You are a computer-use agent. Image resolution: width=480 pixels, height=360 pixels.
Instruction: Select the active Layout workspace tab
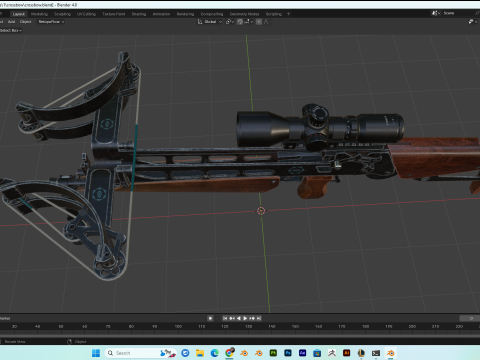tap(19, 14)
